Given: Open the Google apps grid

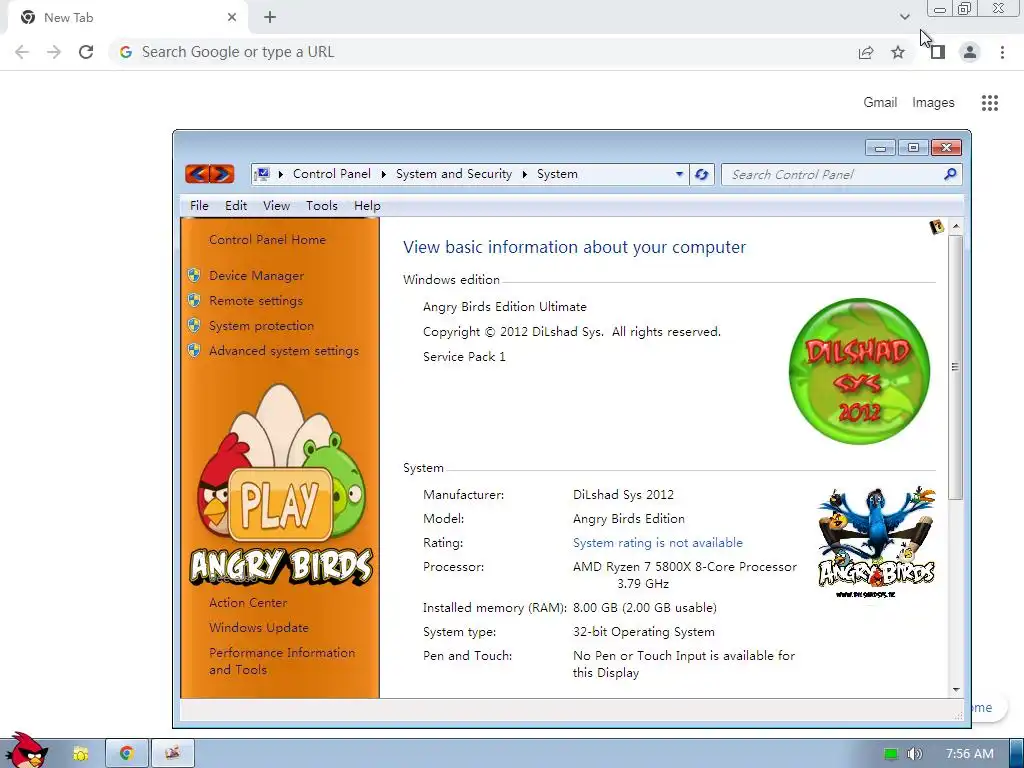Looking at the screenshot, I should [x=990, y=103].
